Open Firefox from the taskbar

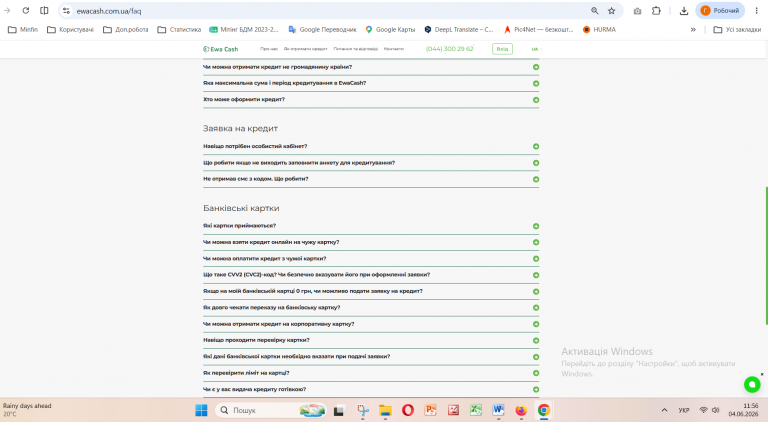point(521,410)
